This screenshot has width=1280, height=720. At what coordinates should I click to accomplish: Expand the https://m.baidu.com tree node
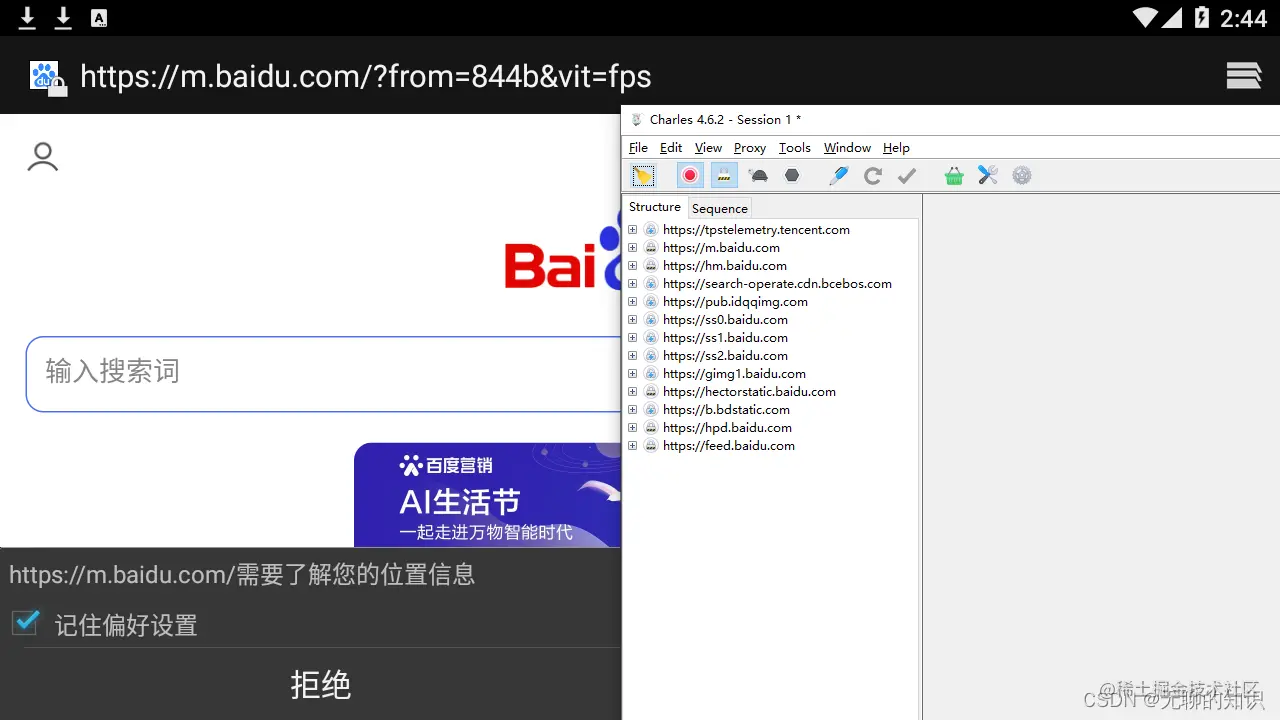pyautogui.click(x=632, y=247)
